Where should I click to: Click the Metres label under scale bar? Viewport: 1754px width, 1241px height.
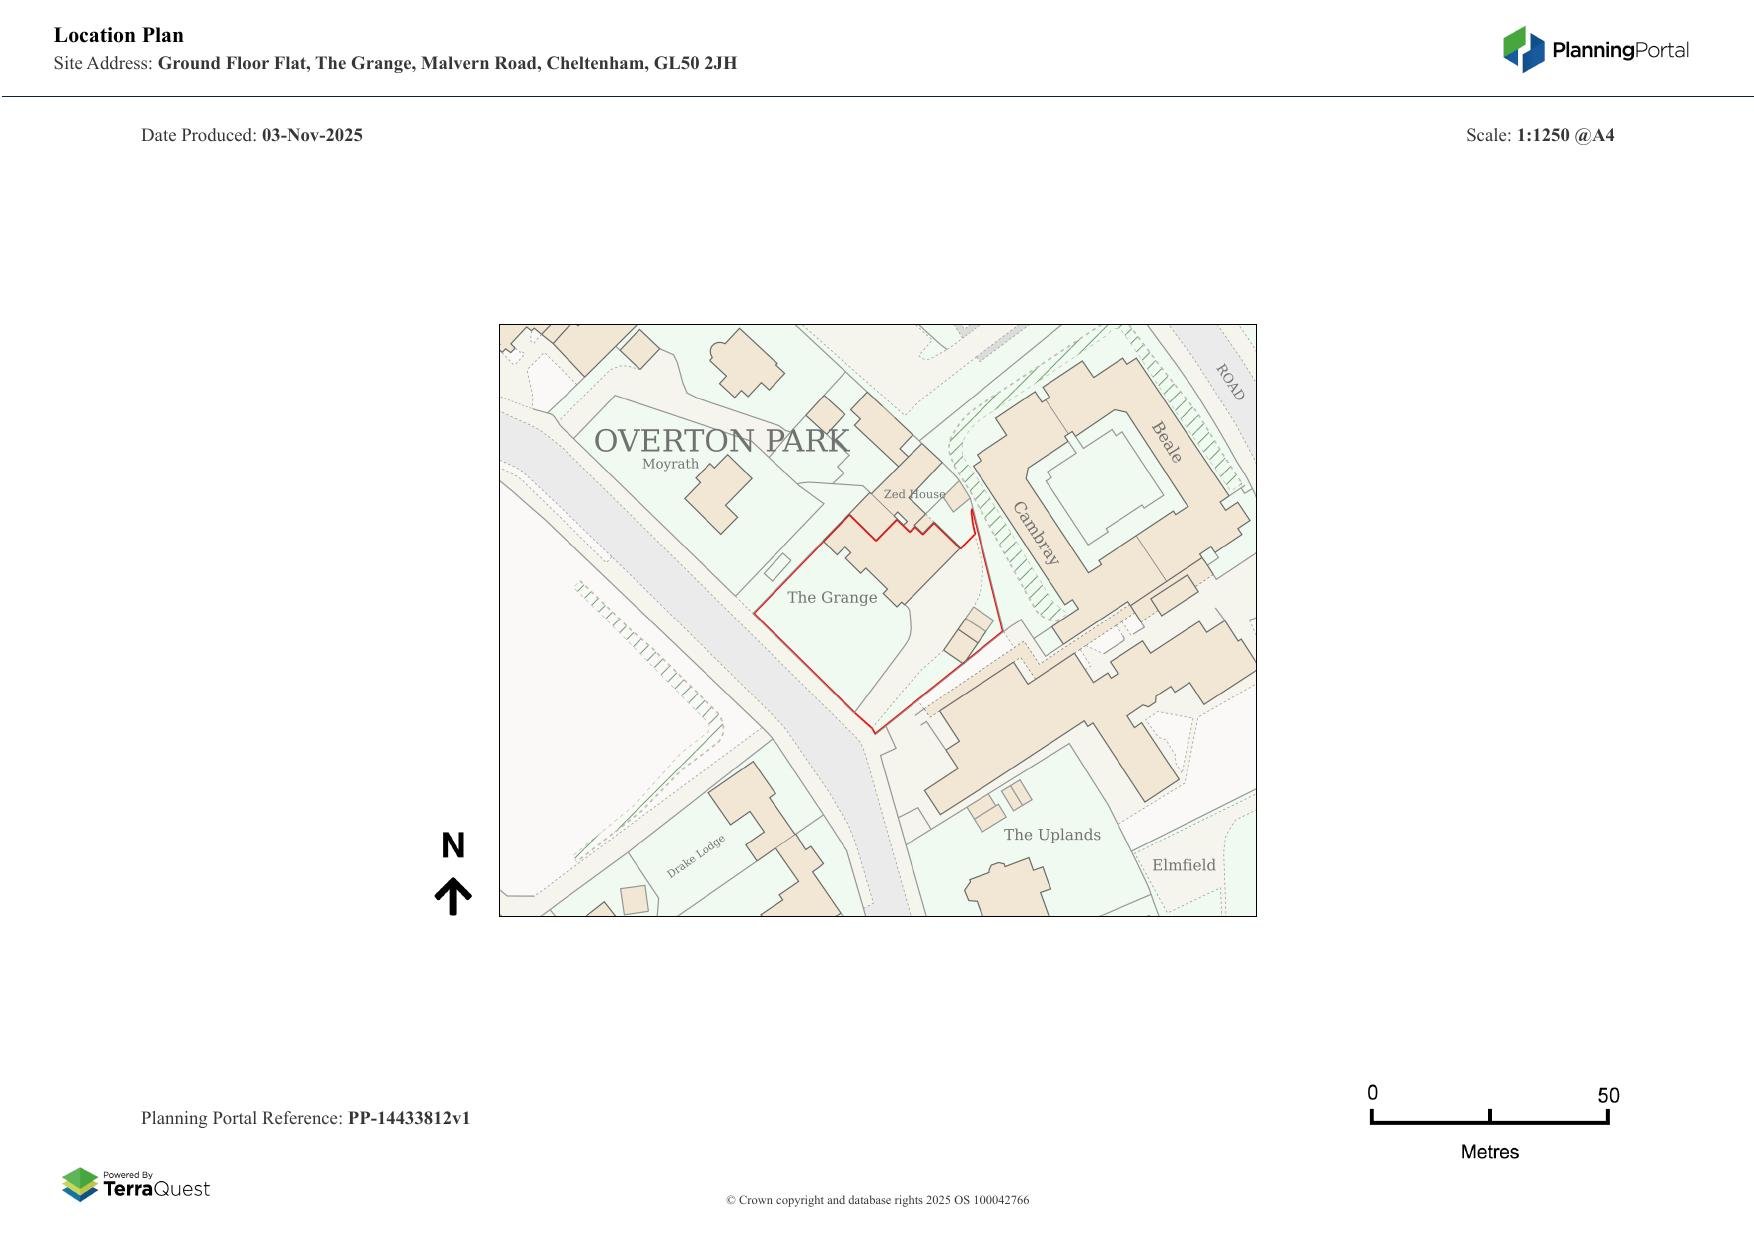(x=1489, y=1152)
